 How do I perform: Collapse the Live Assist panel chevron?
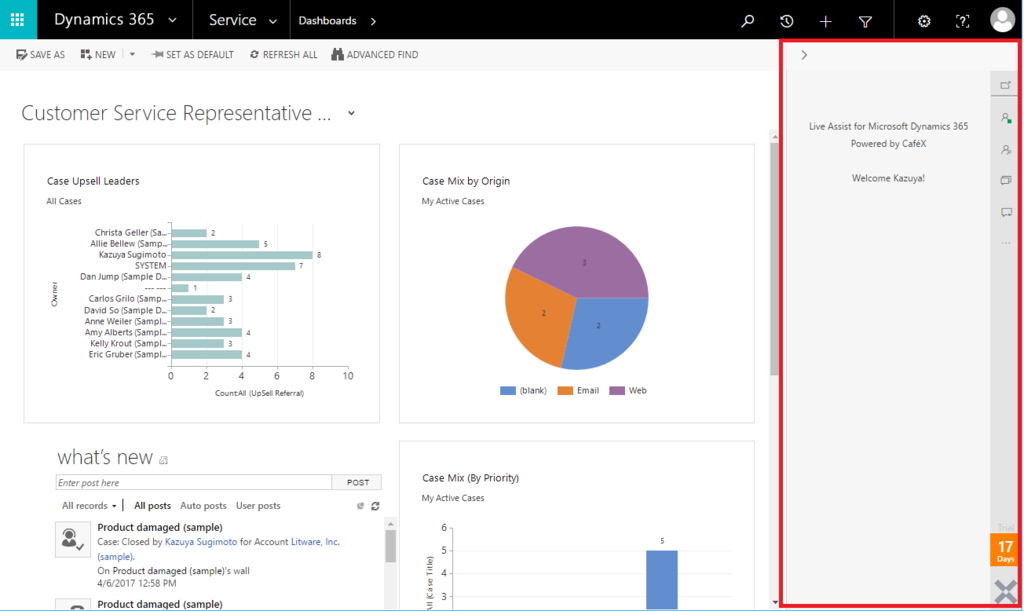coord(804,55)
